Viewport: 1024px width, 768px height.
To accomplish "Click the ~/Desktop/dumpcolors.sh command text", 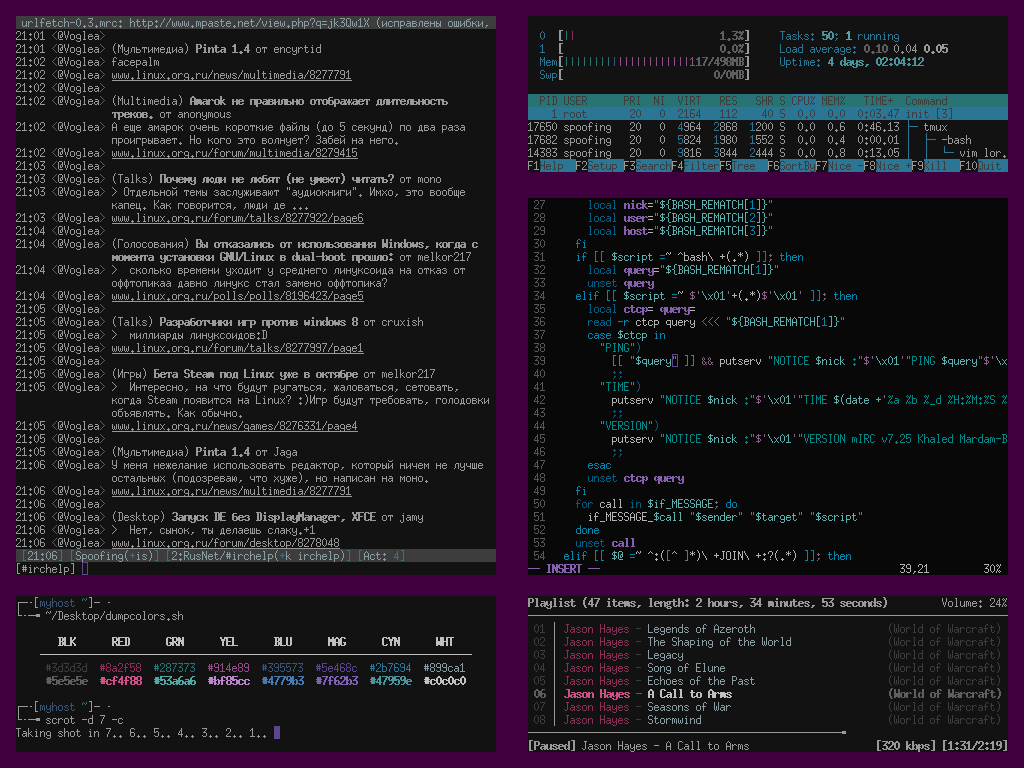I will [x=114, y=616].
